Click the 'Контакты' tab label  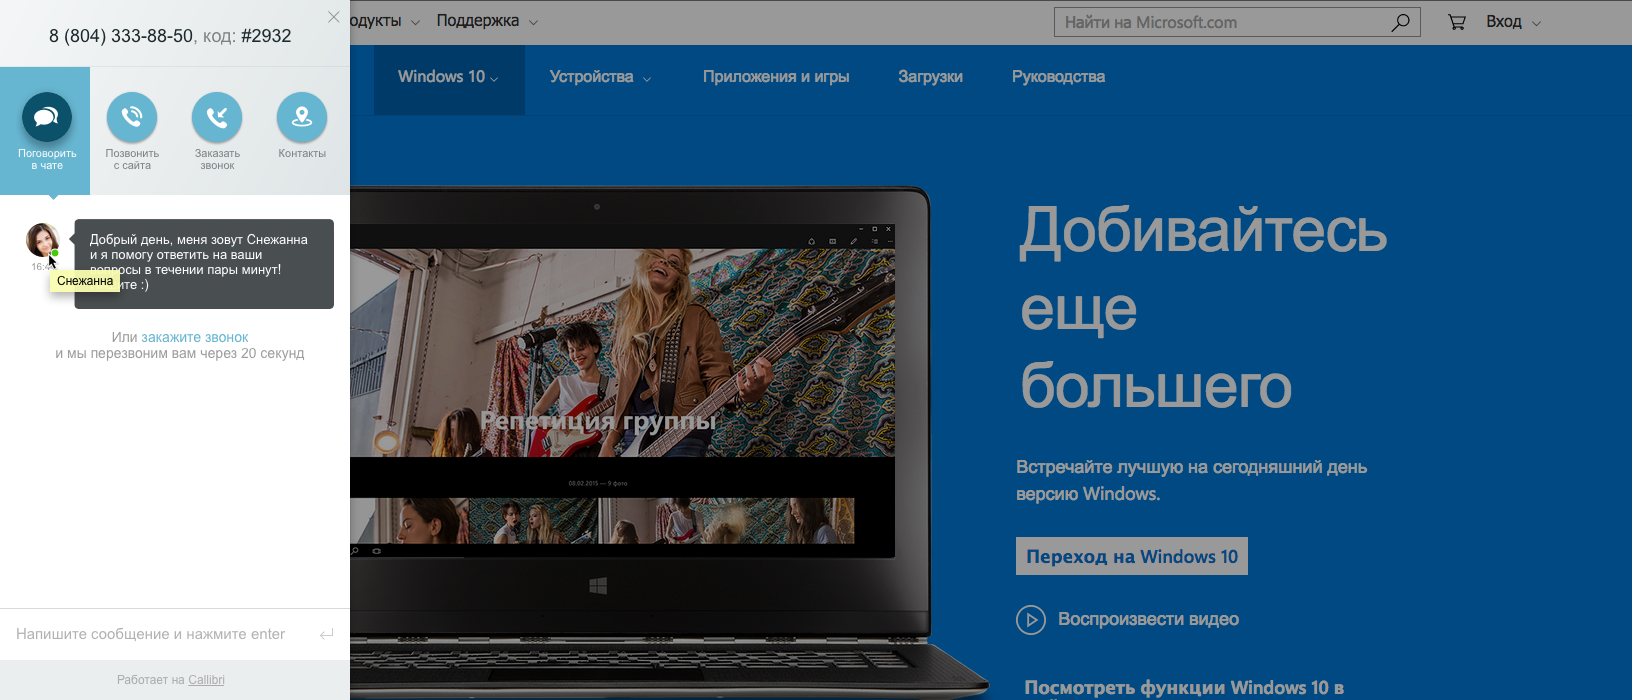[x=302, y=153]
